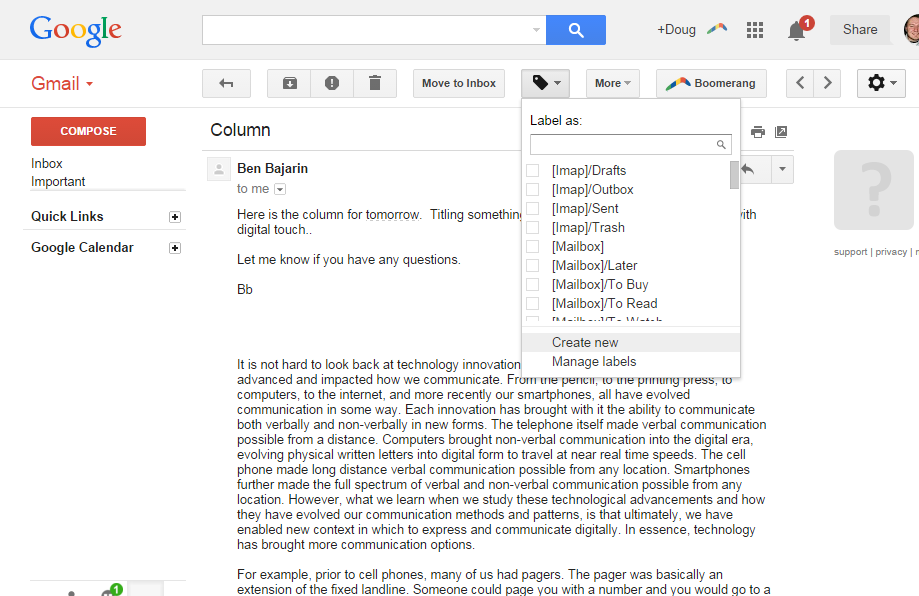Click the Boomerang toolbar button

[711, 83]
